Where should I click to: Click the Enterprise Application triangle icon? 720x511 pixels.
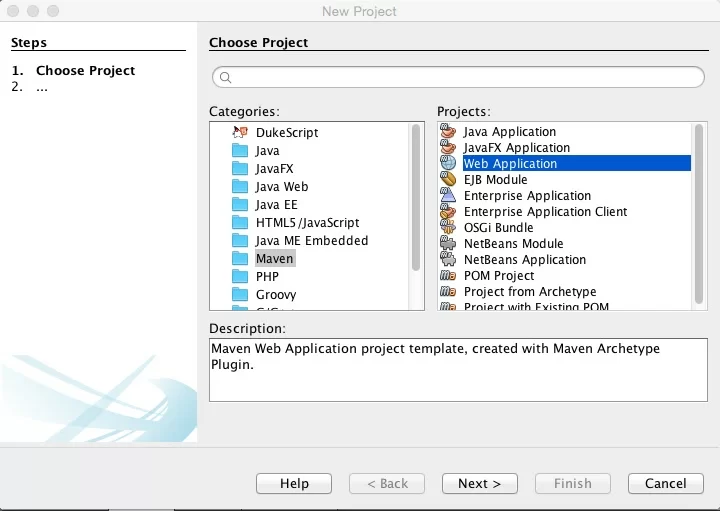tap(448, 195)
